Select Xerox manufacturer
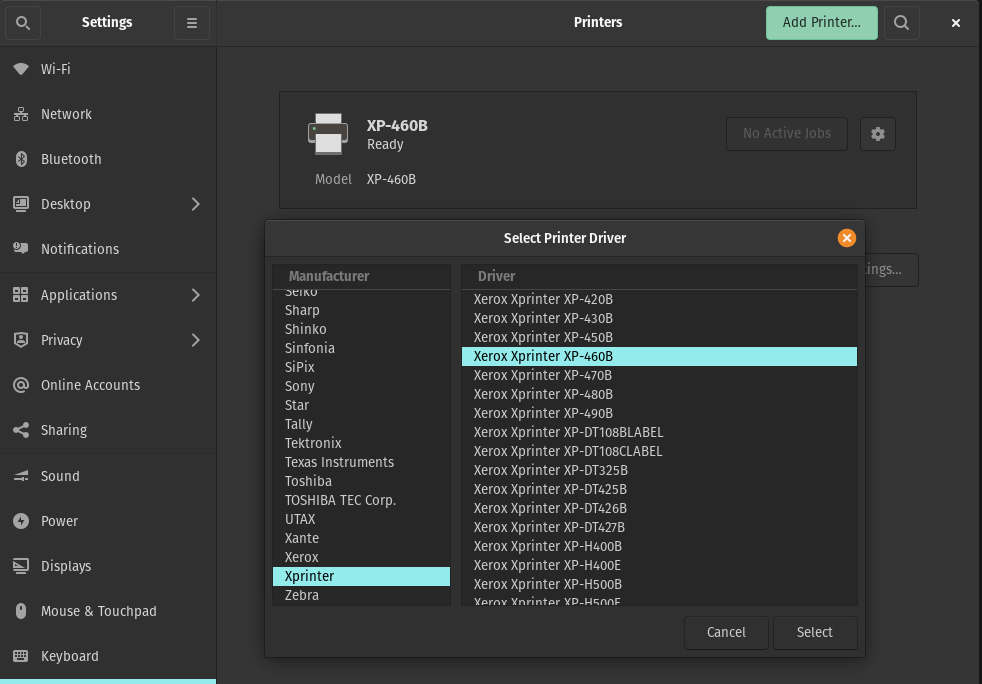 click(x=361, y=557)
